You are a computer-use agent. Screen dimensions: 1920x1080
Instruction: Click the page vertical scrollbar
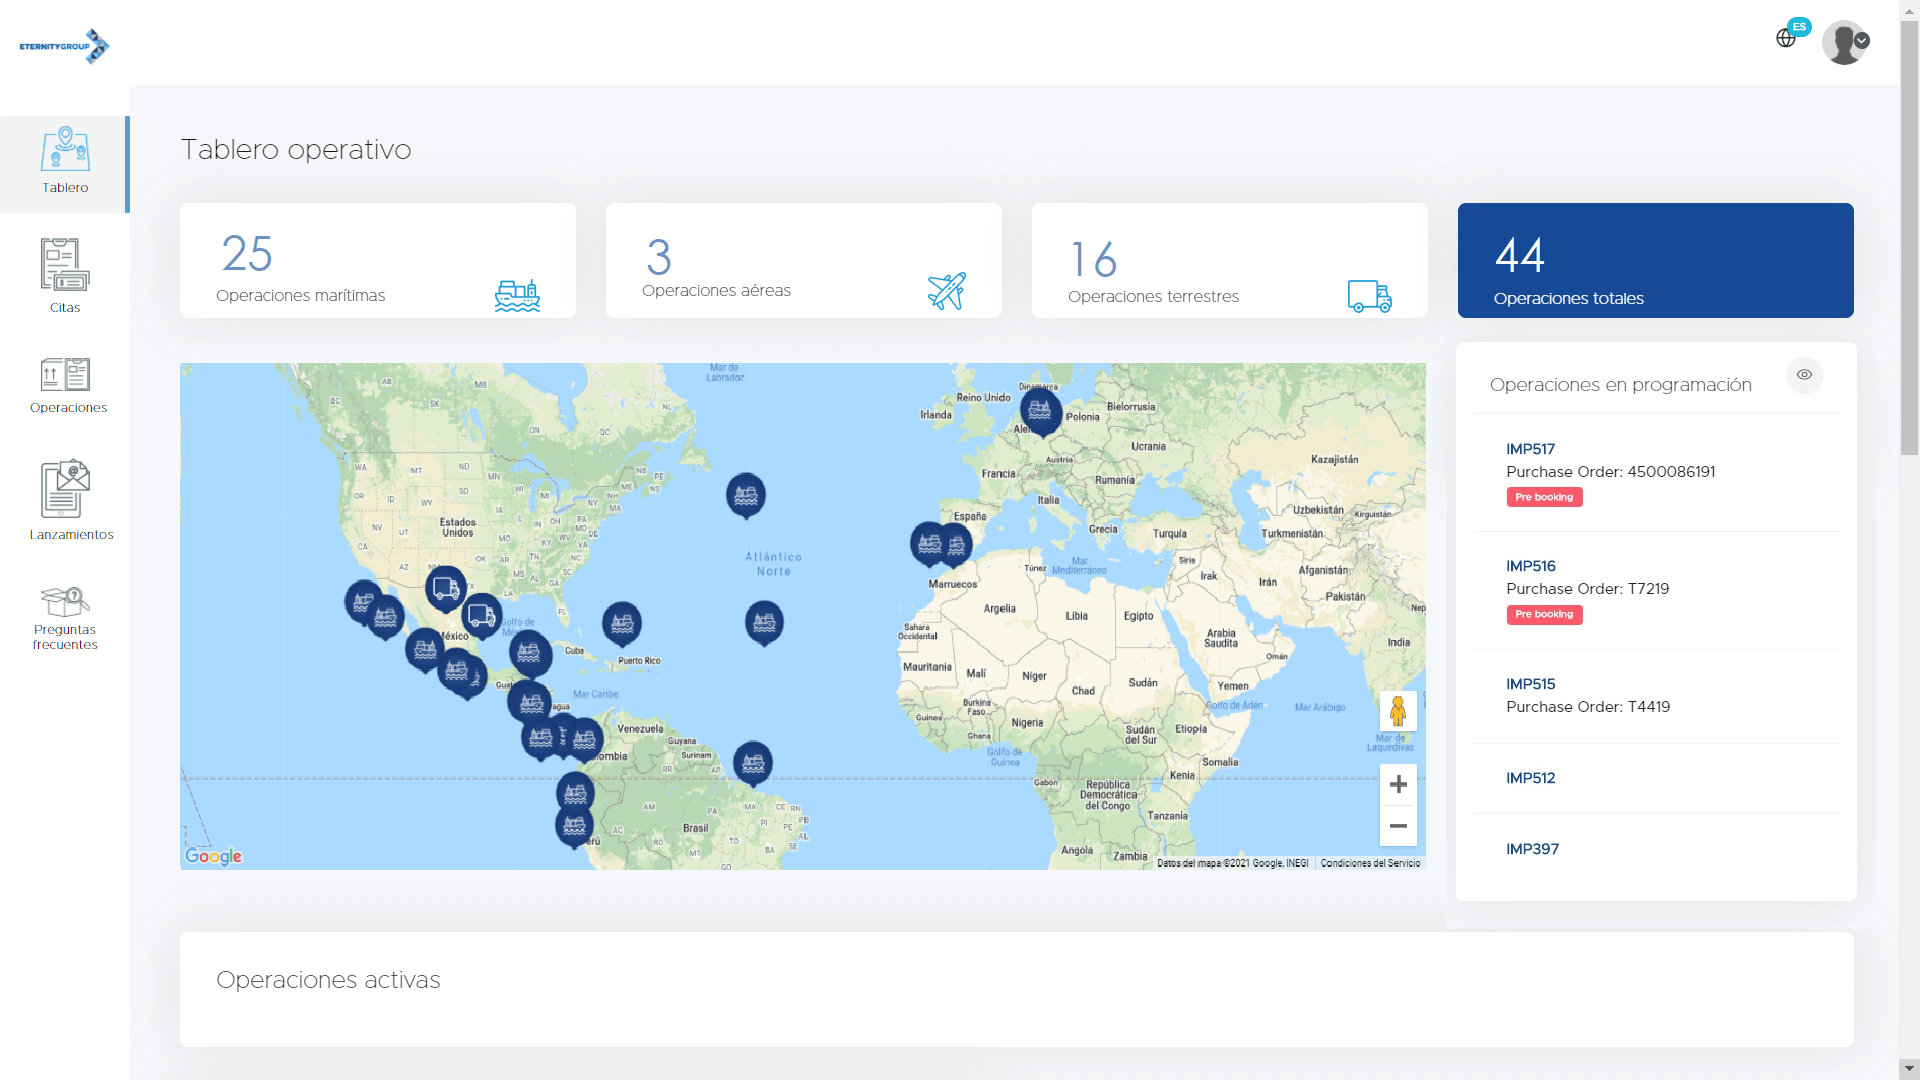coord(1909,238)
